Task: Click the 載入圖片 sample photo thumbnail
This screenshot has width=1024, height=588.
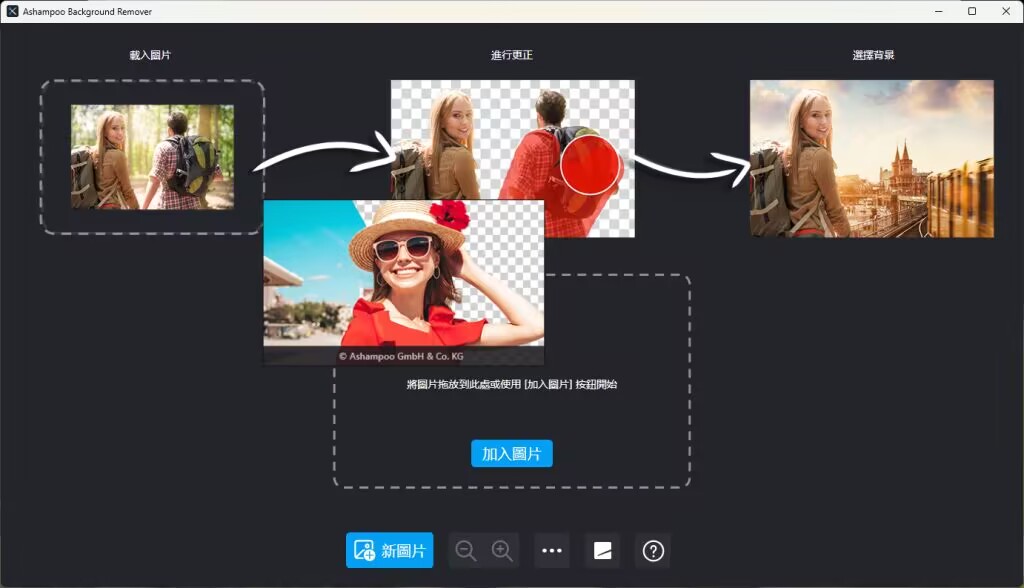Action: pos(152,157)
